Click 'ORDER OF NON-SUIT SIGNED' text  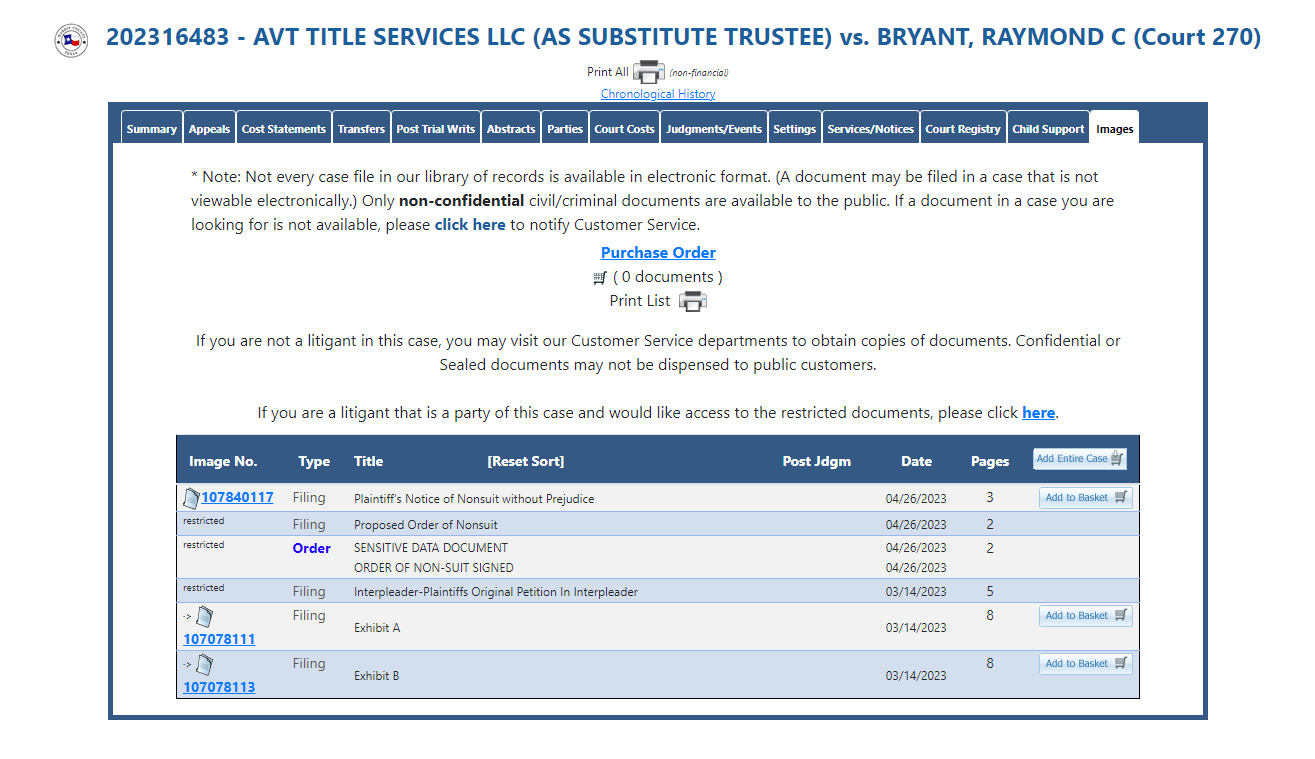434,568
